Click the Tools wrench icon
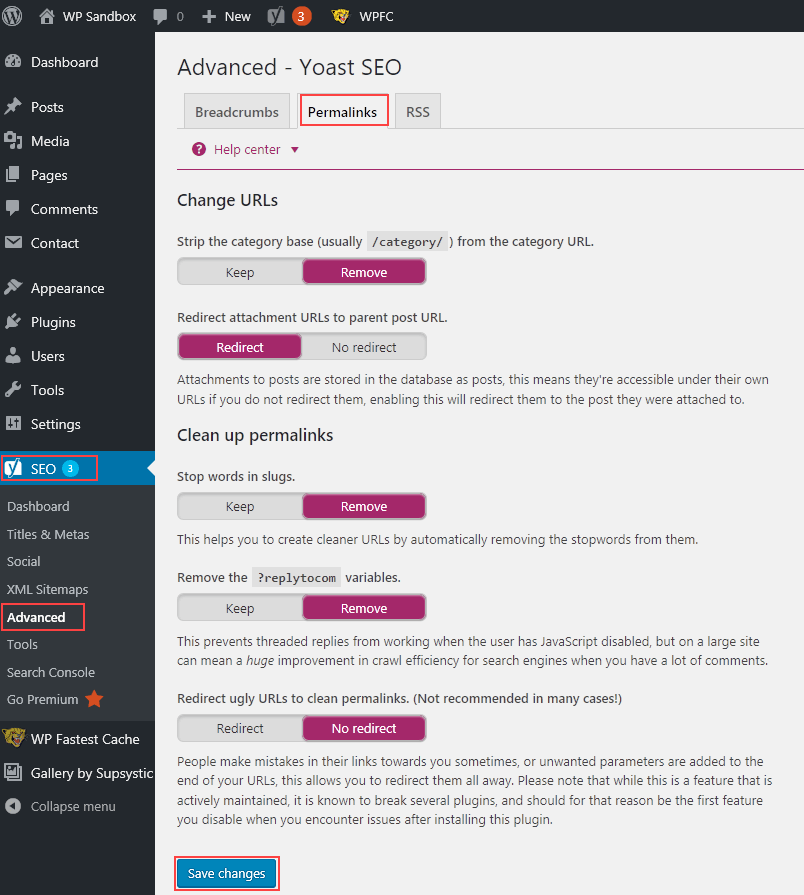 [x=13, y=389]
